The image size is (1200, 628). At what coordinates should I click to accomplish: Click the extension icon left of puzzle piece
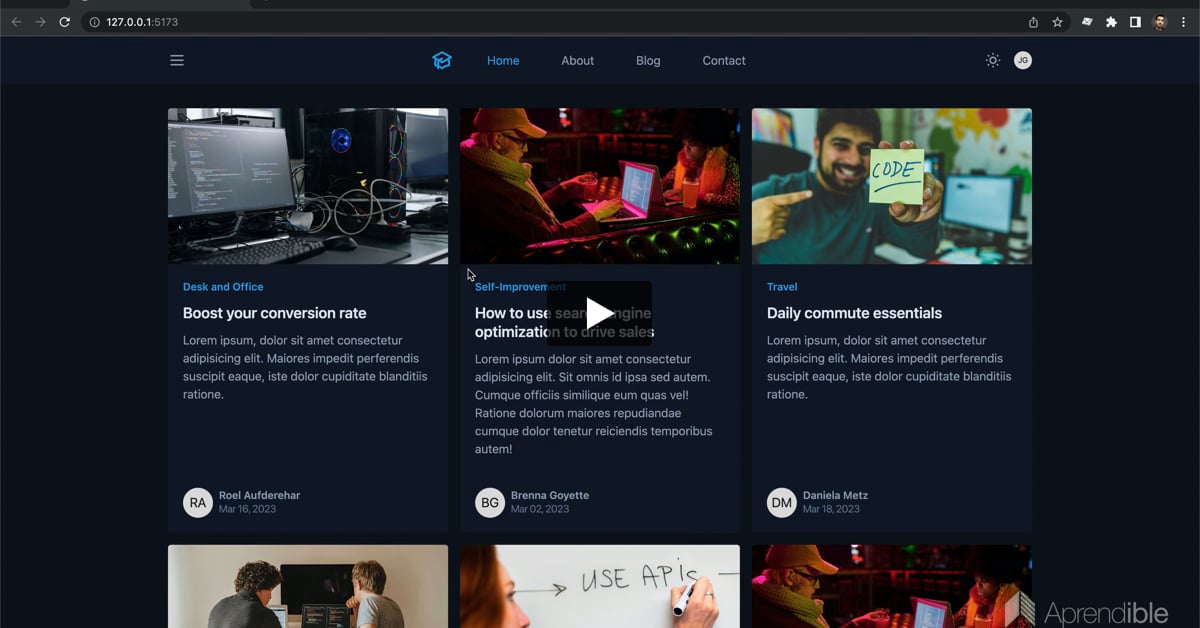click(x=1087, y=22)
